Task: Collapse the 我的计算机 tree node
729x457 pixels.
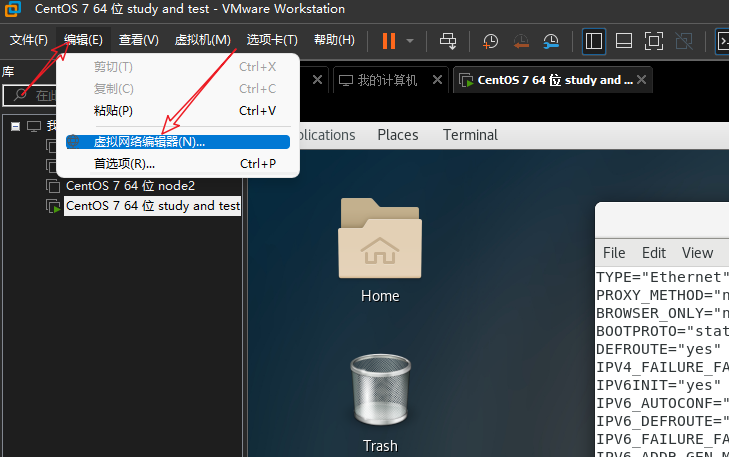Action: (15, 126)
